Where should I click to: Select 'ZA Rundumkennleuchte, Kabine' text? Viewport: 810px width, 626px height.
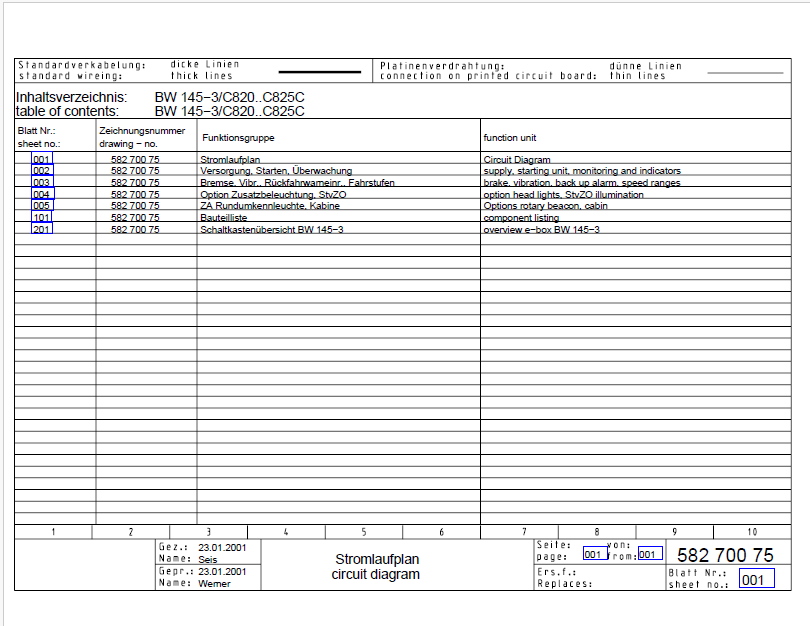[270, 206]
